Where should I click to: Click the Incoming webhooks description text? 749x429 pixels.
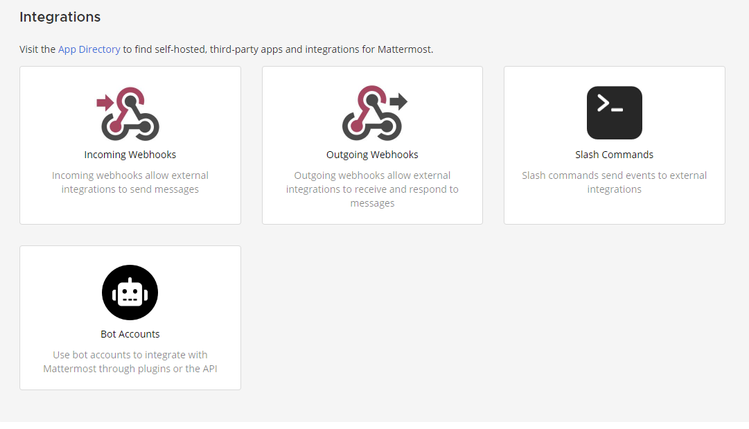[x=130, y=182]
